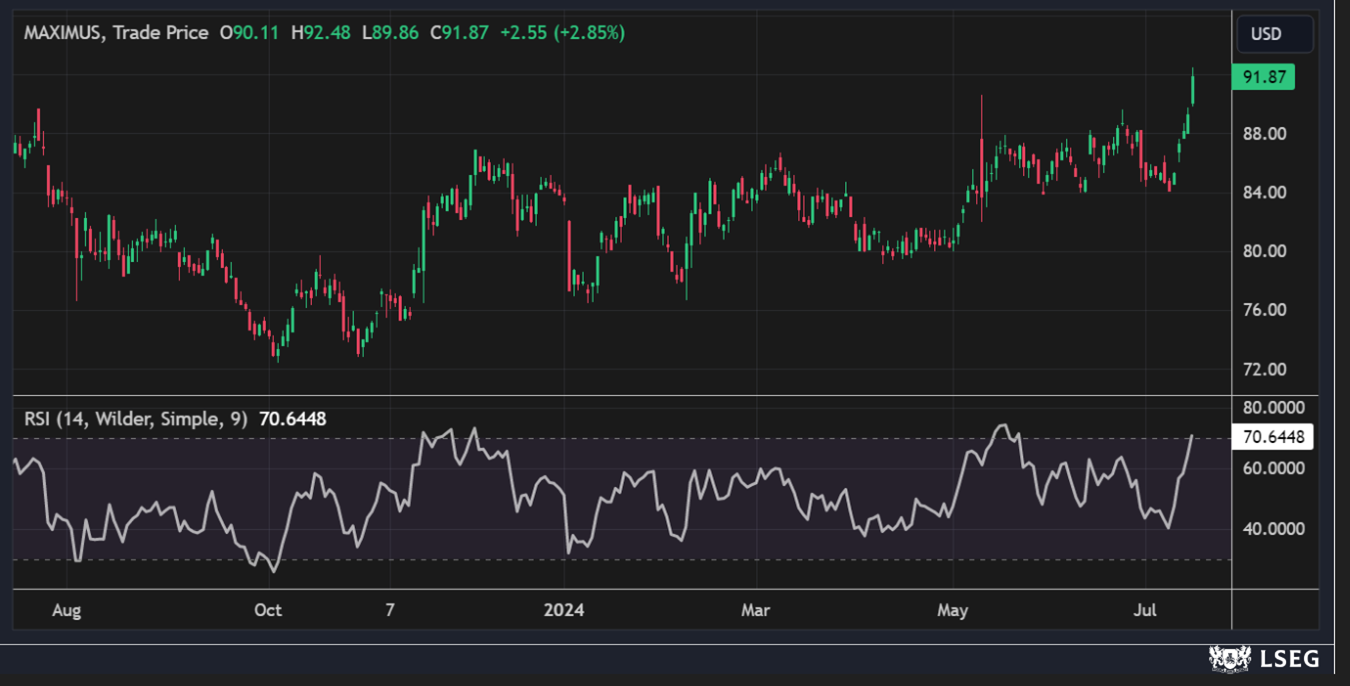Click the 40.0000 RSI axis label
The width and height of the screenshot is (1350, 686).
point(1273,528)
